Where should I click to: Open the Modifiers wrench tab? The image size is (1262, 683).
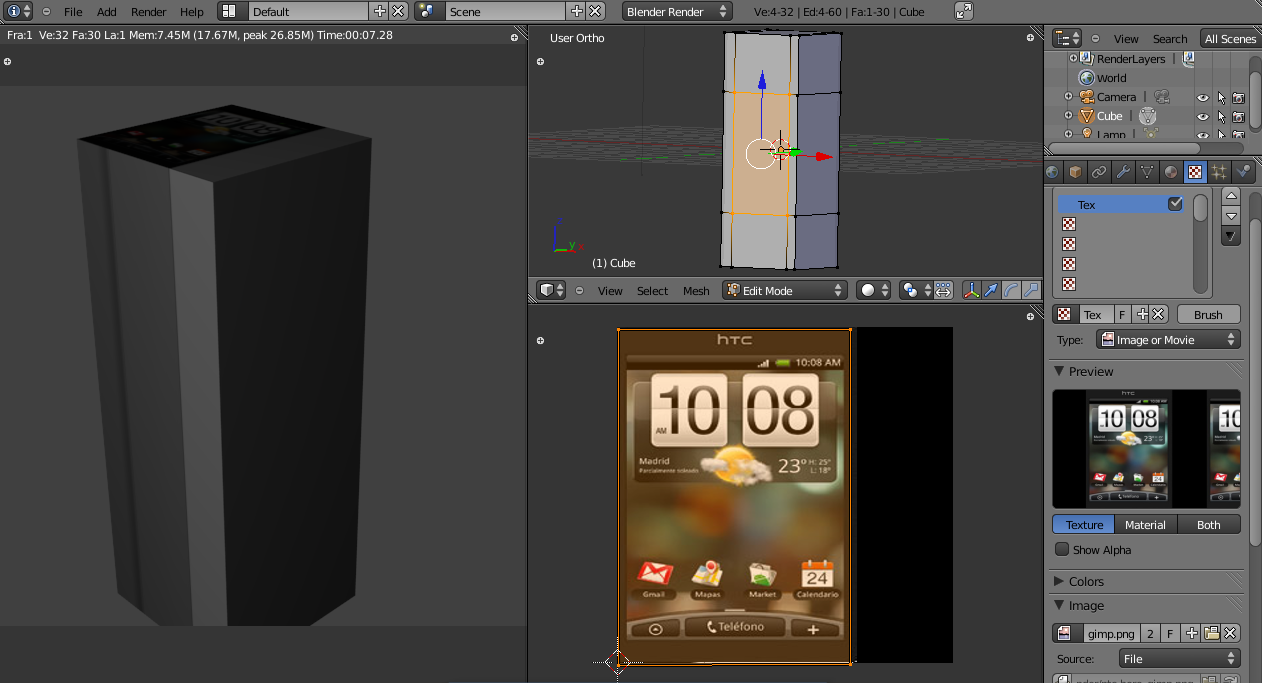point(1123,172)
